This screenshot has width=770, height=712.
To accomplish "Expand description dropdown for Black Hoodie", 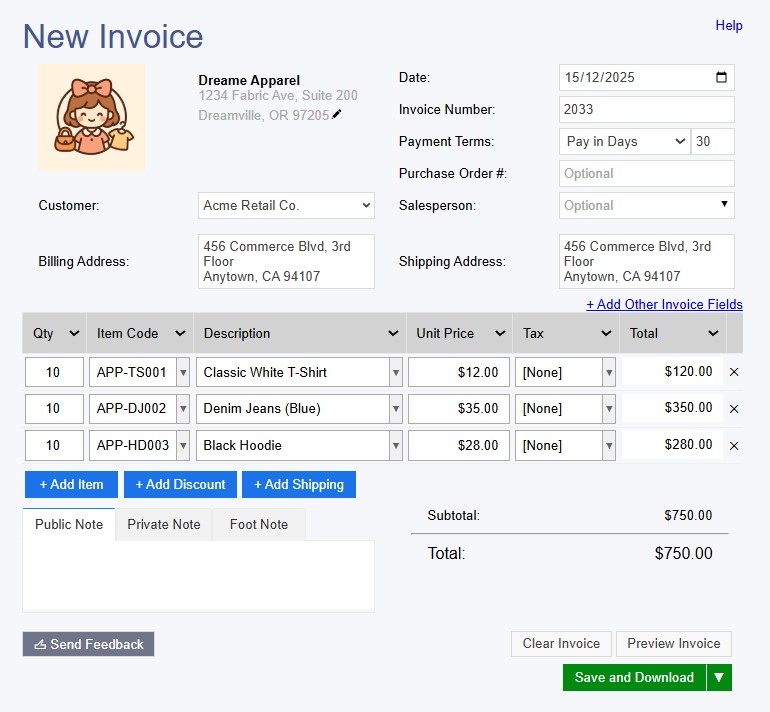I will click(x=396, y=446).
